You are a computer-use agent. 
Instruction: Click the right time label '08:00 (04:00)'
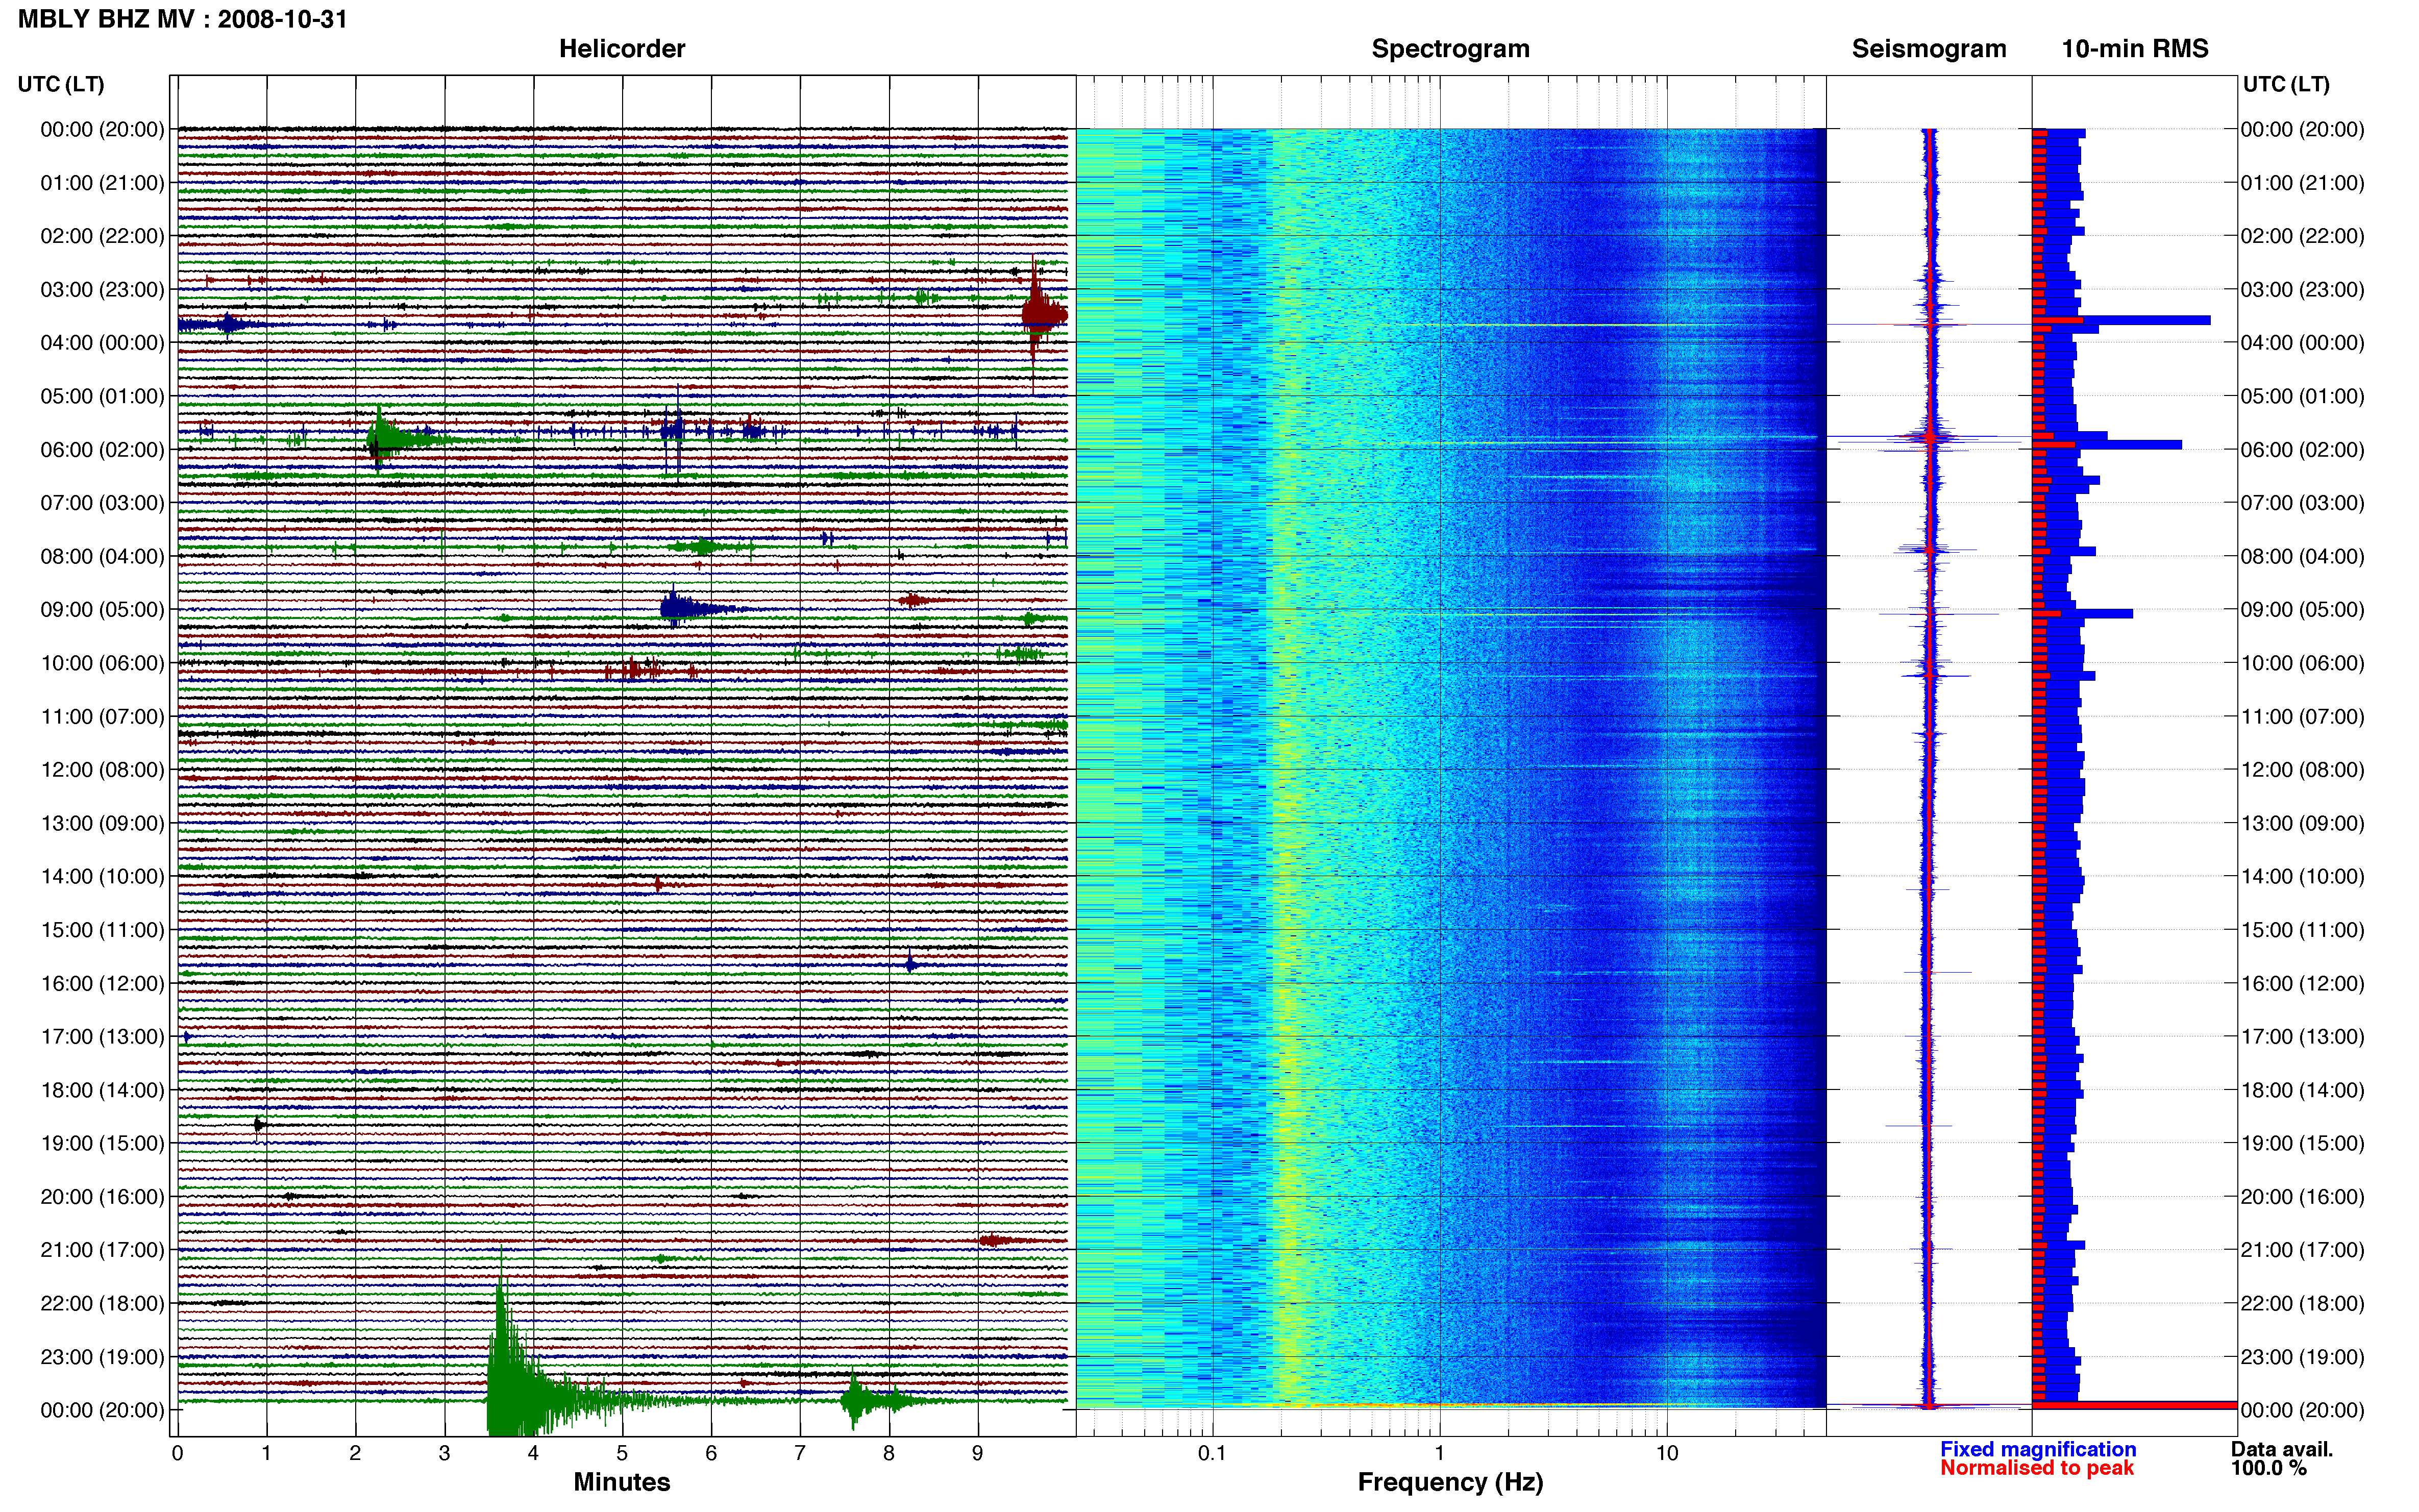pyautogui.click(x=2302, y=556)
